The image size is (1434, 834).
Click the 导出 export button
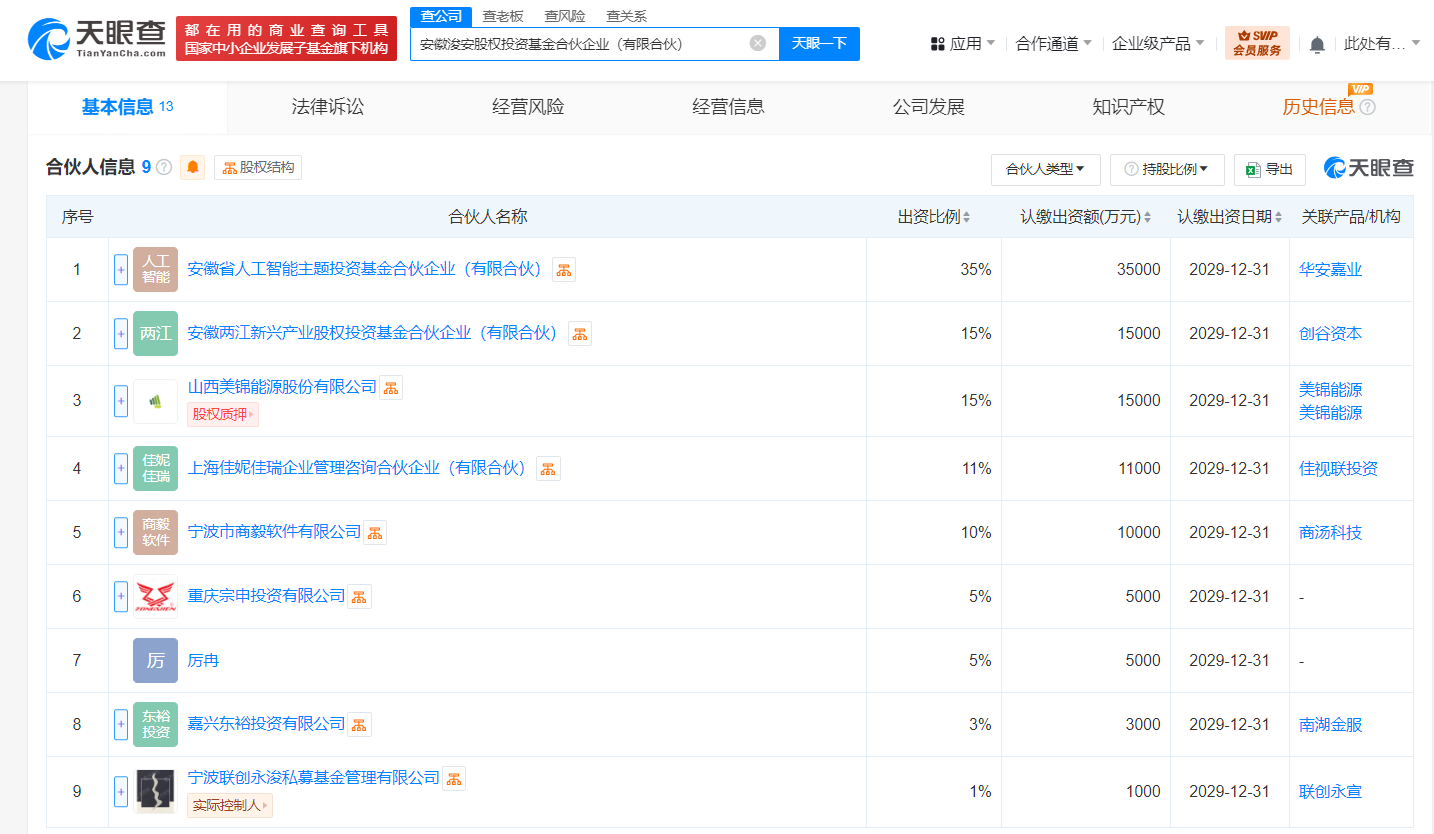pos(1269,170)
